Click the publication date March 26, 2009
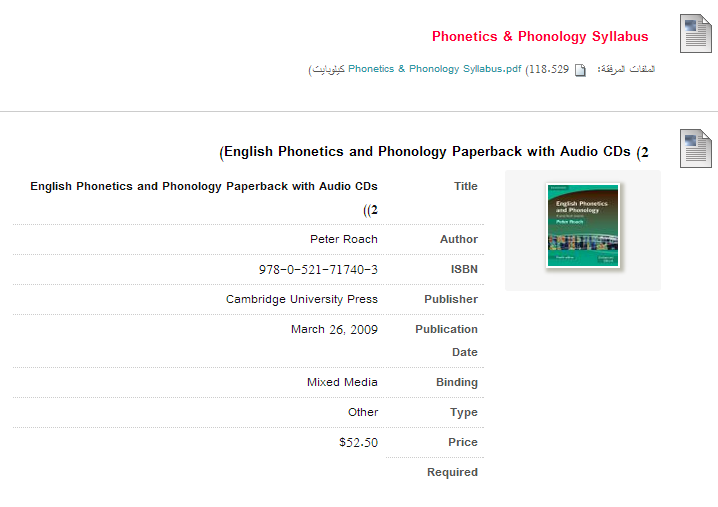Image resolution: width=718 pixels, height=507 pixels. (x=334, y=329)
